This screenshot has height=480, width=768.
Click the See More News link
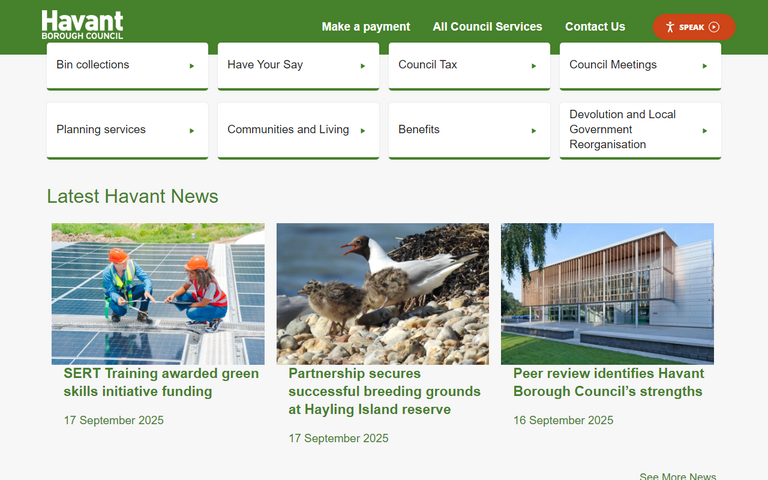pos(677,476)
